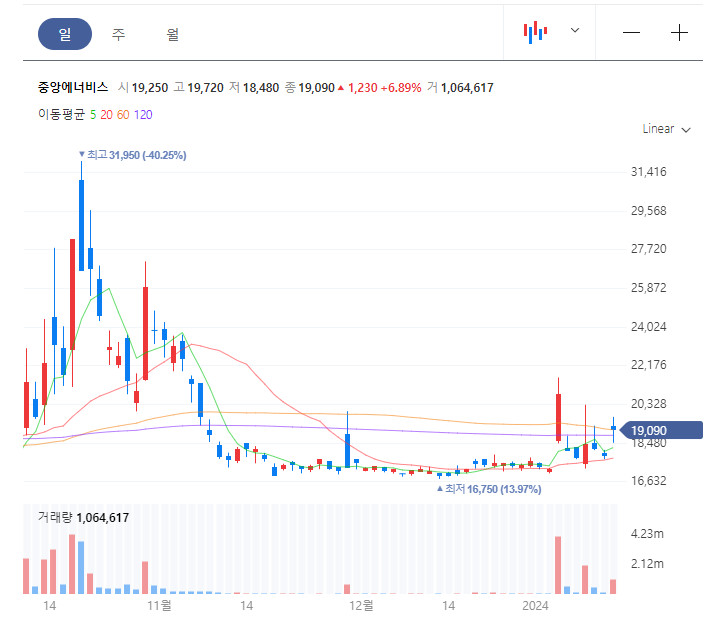Click the current price tag 19,090

pyautogui.click(x=659, y=430)
